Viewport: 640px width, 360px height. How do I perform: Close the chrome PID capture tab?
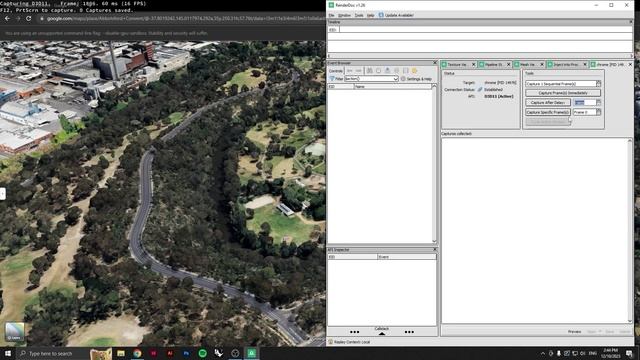(x=630, y=64)
